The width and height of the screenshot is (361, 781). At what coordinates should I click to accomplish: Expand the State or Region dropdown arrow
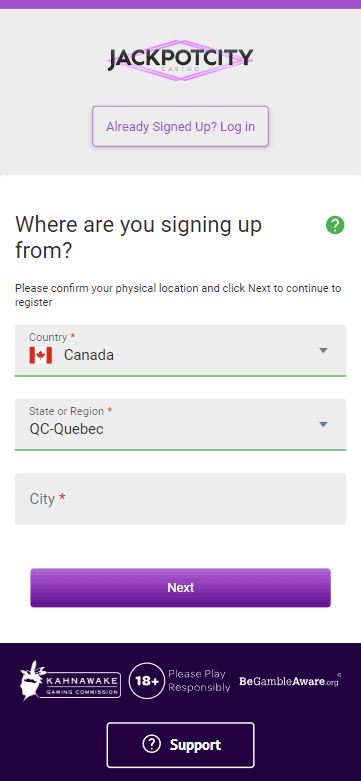pos(324,424)
